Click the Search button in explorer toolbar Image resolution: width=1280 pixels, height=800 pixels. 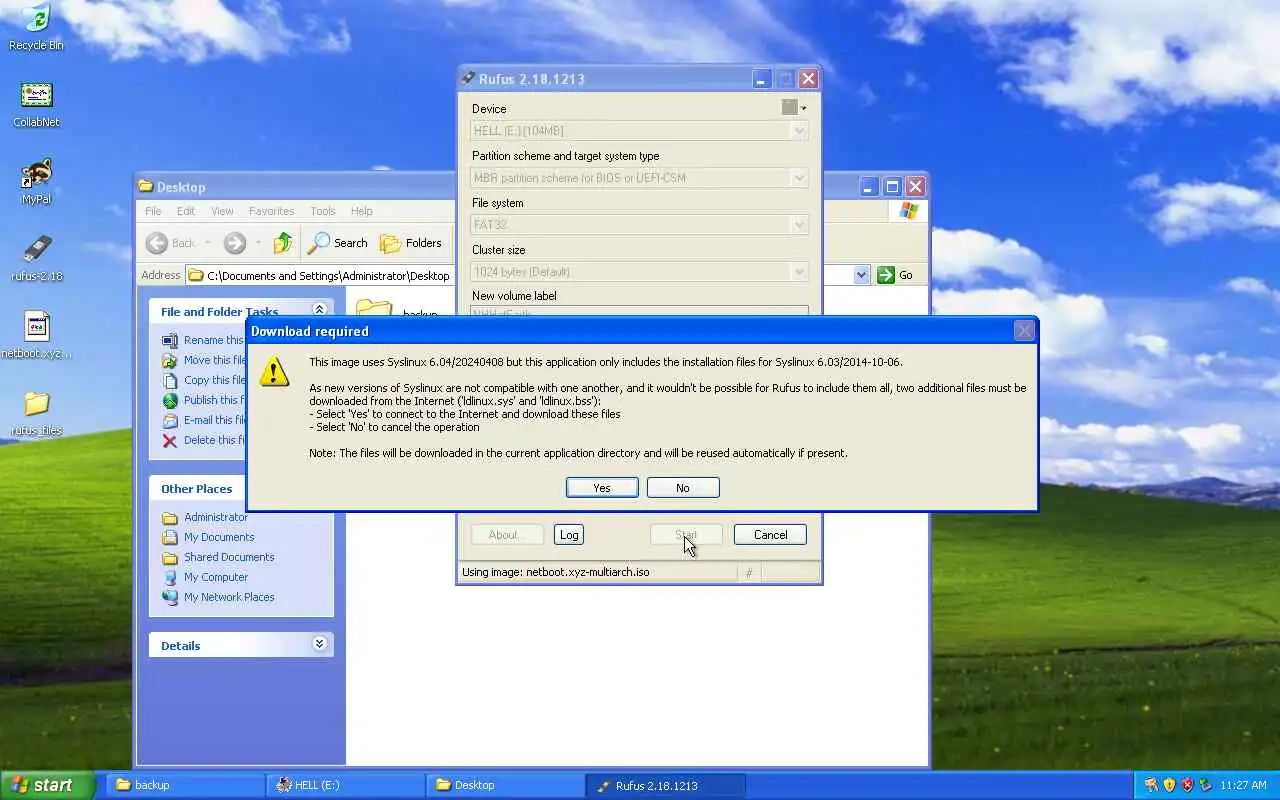(x=338, y=243)
